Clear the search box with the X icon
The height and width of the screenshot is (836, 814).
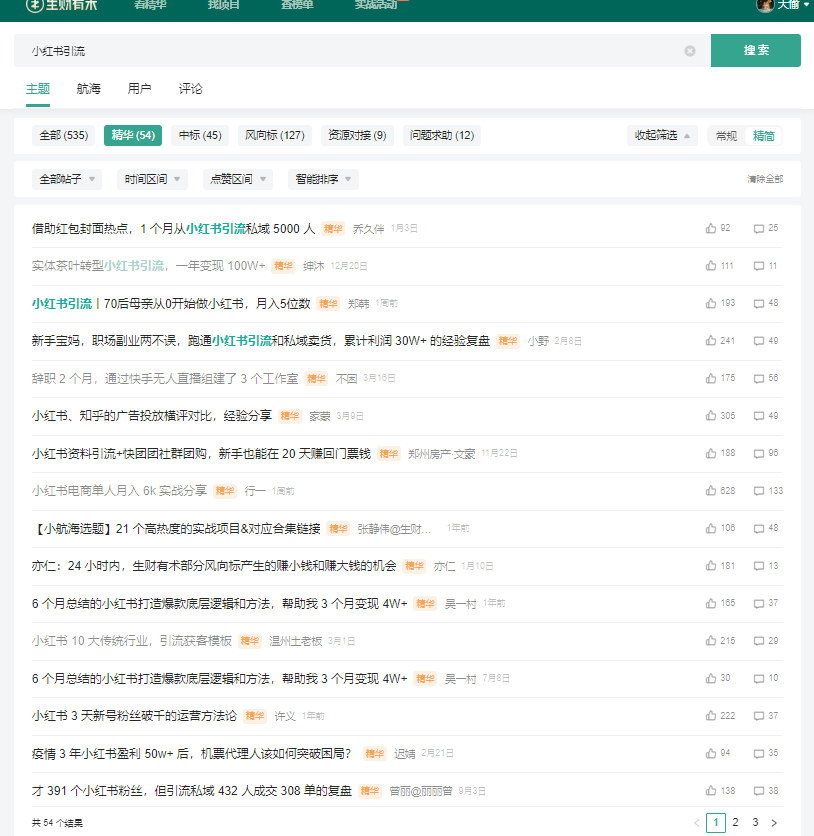[x=690, y=51]
